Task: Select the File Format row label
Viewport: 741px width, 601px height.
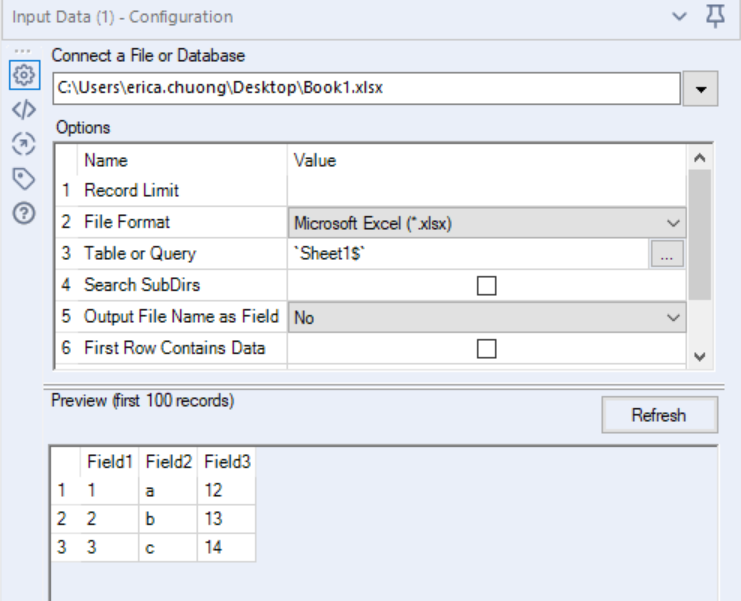Action: (x=127, y=222)
